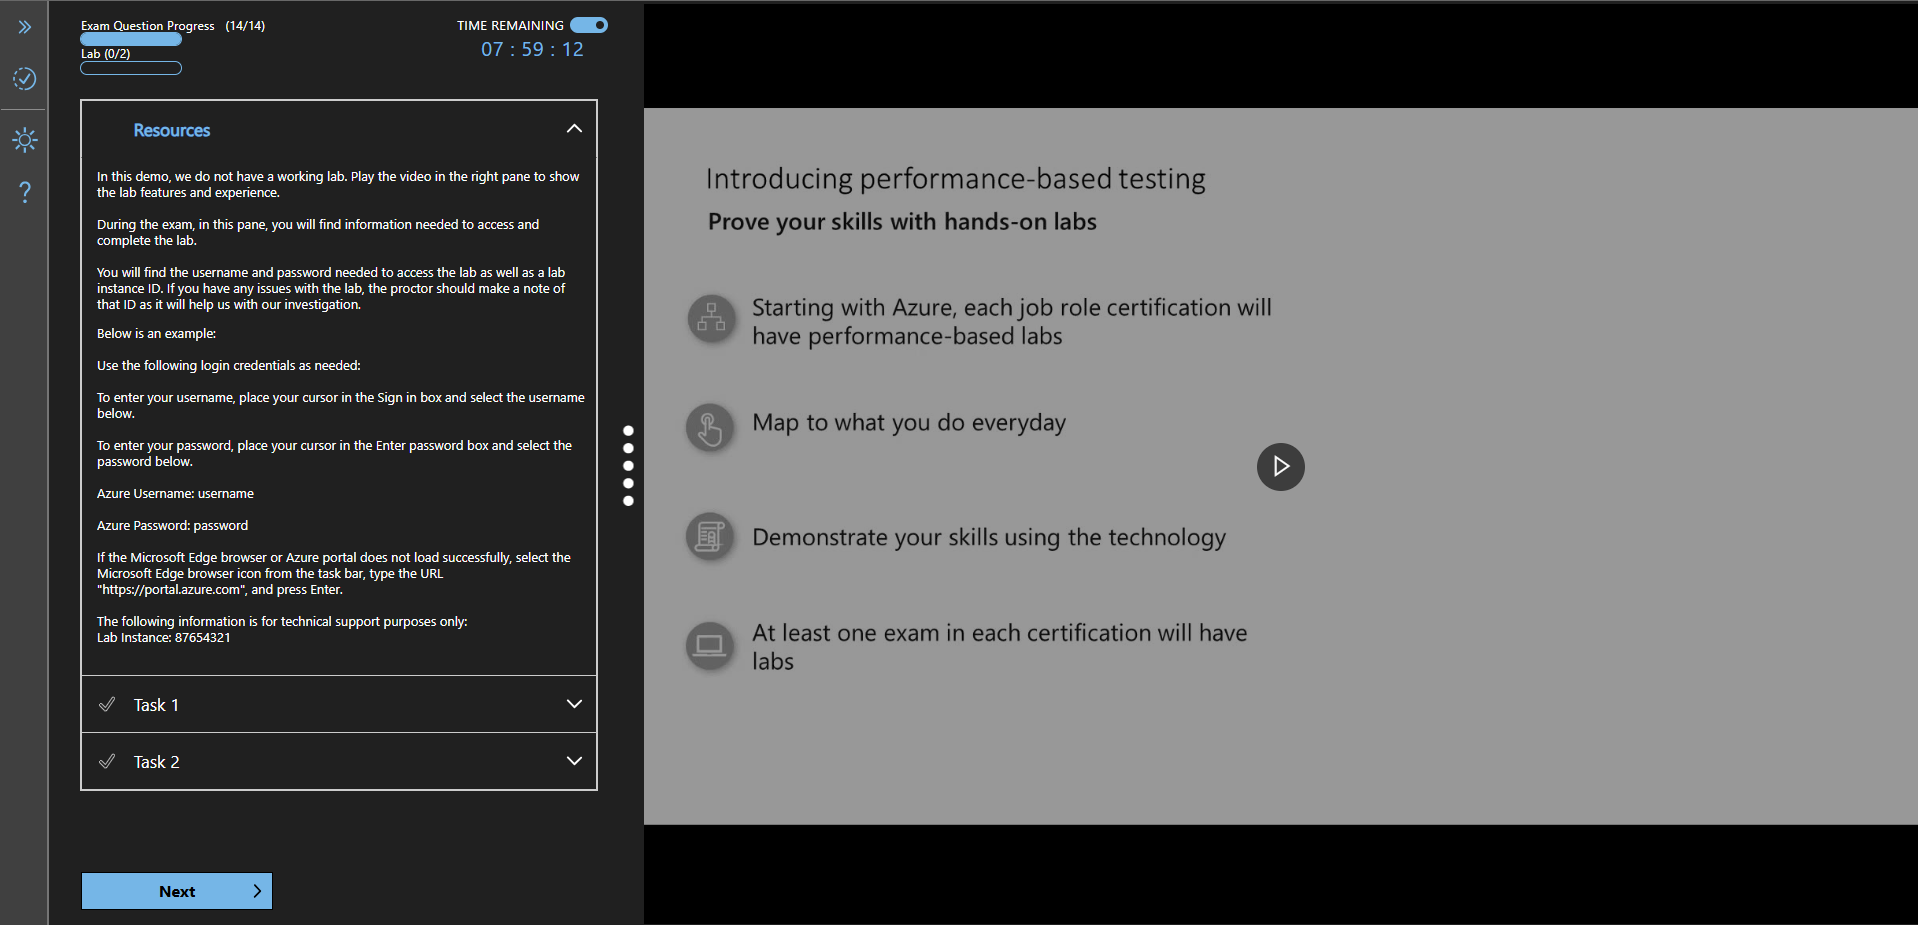Select the Task 2 label
This screenshot has height=925, width=1918.
click(x=157, y=762)
